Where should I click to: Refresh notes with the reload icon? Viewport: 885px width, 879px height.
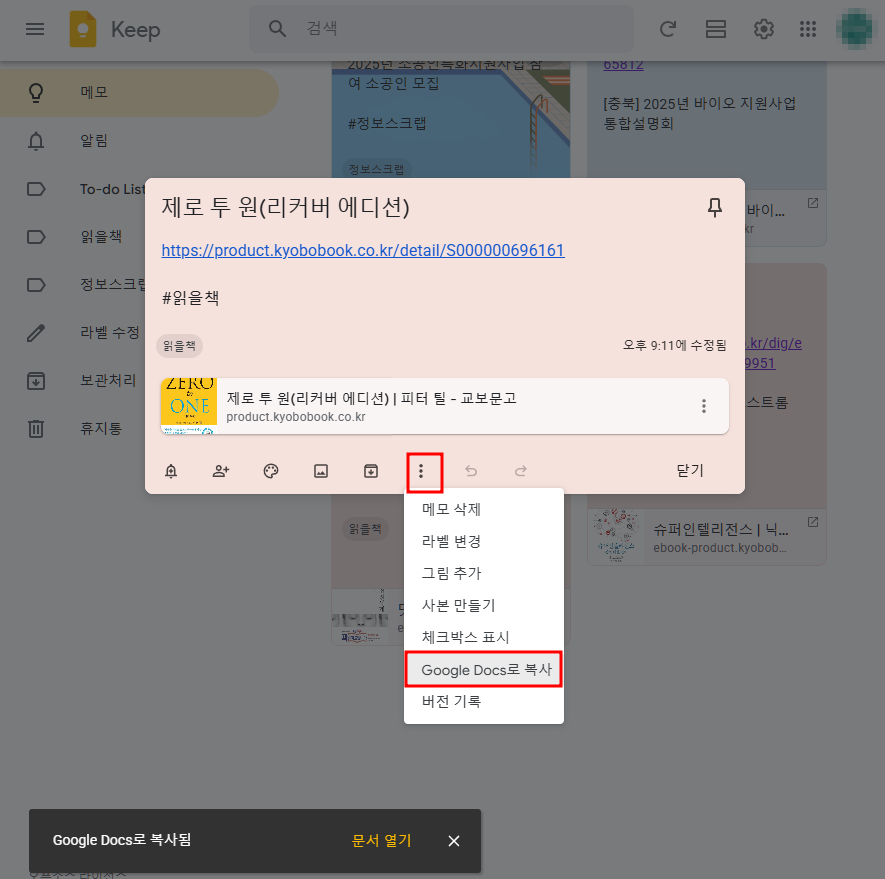tap(668, 29)
